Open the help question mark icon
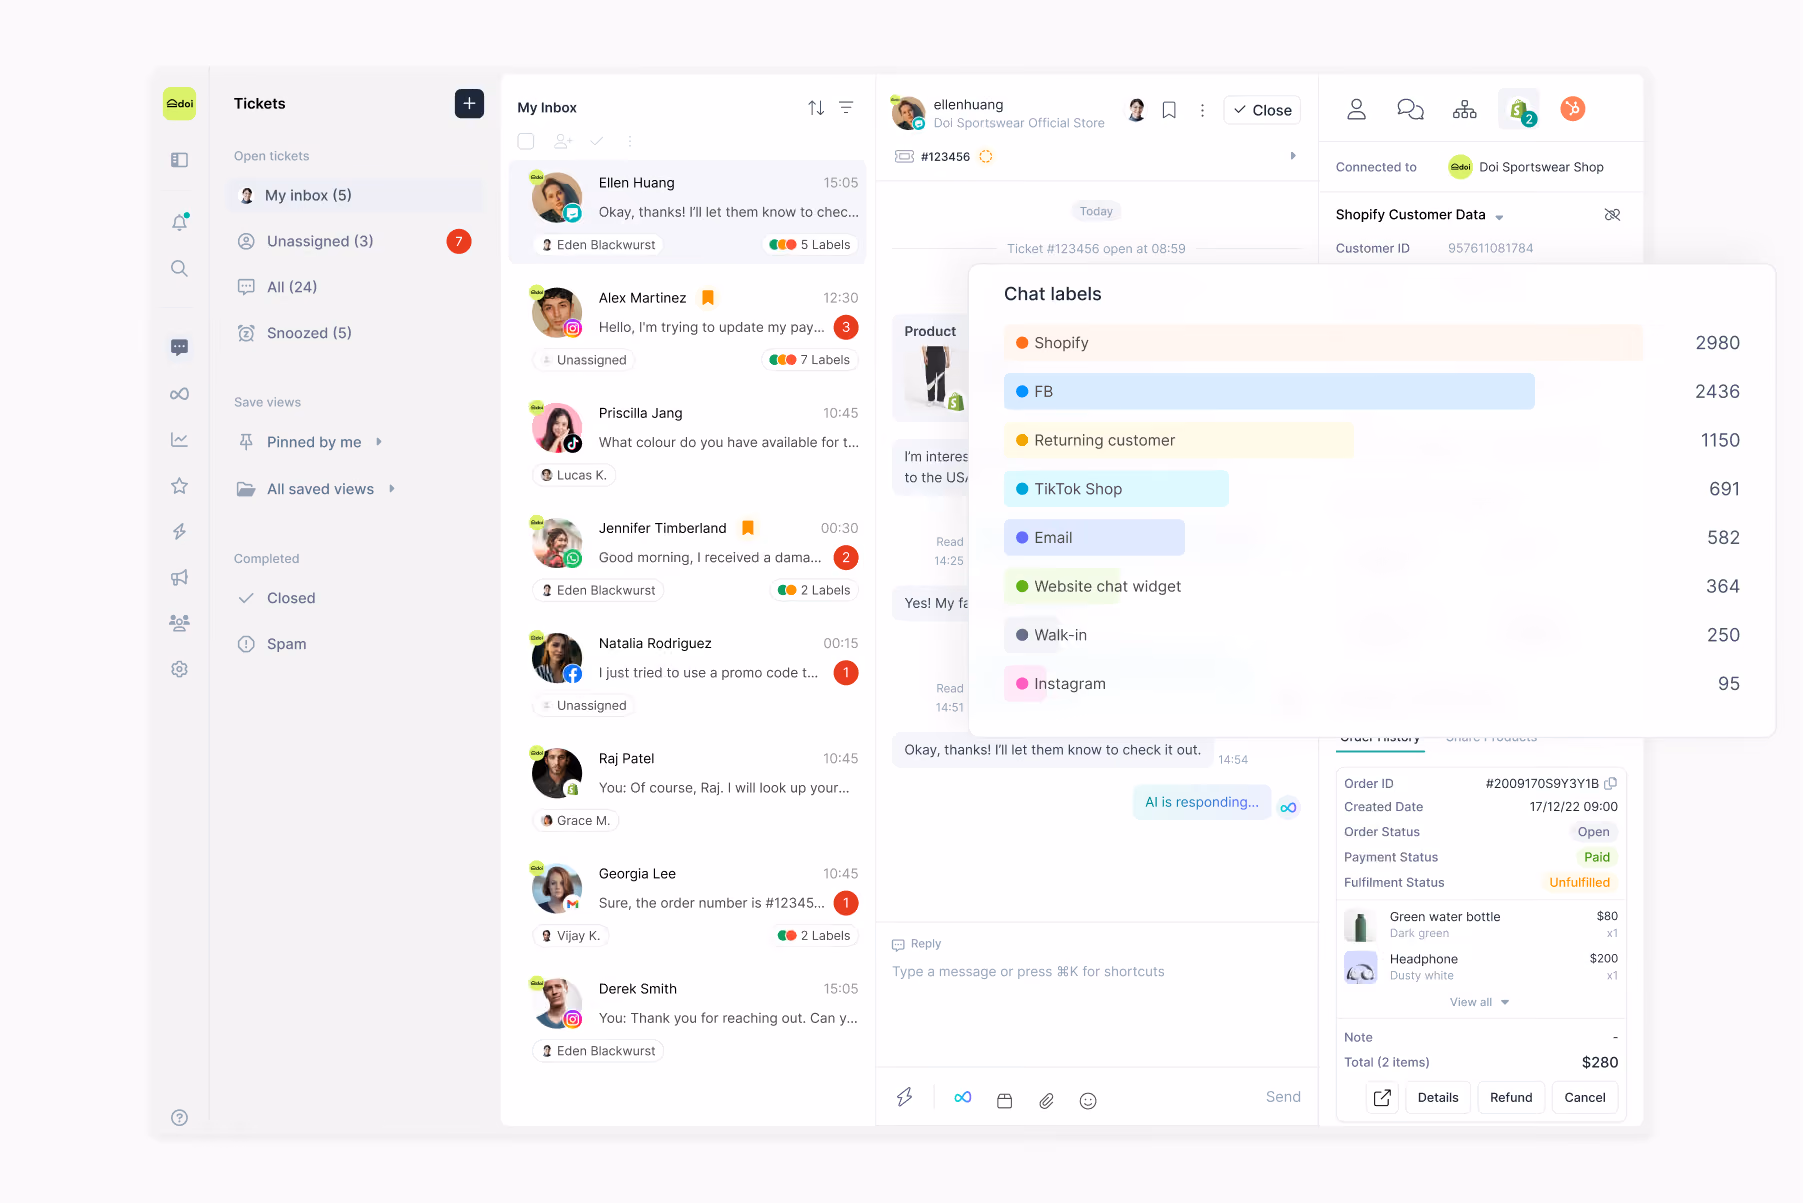 180,1118
